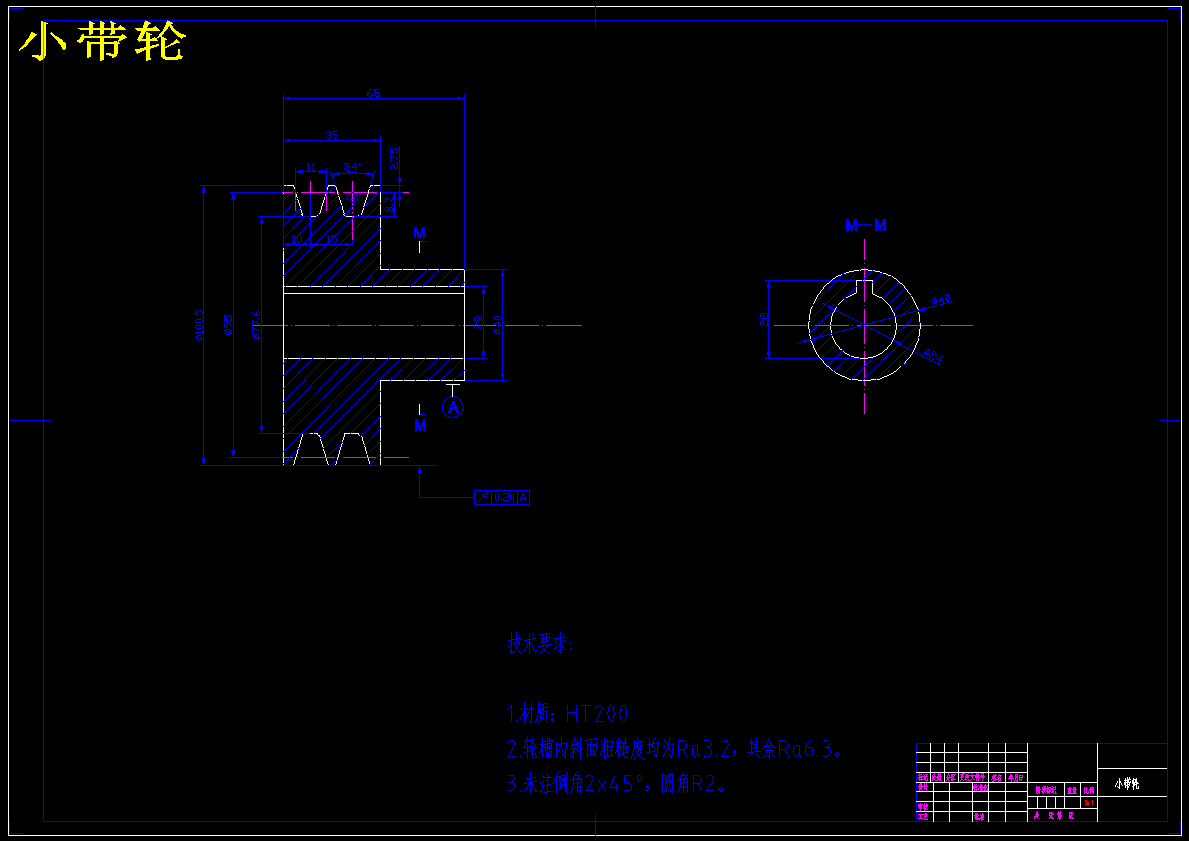Click the 共 张 第 张 sheet count text

coord(1054,815)
